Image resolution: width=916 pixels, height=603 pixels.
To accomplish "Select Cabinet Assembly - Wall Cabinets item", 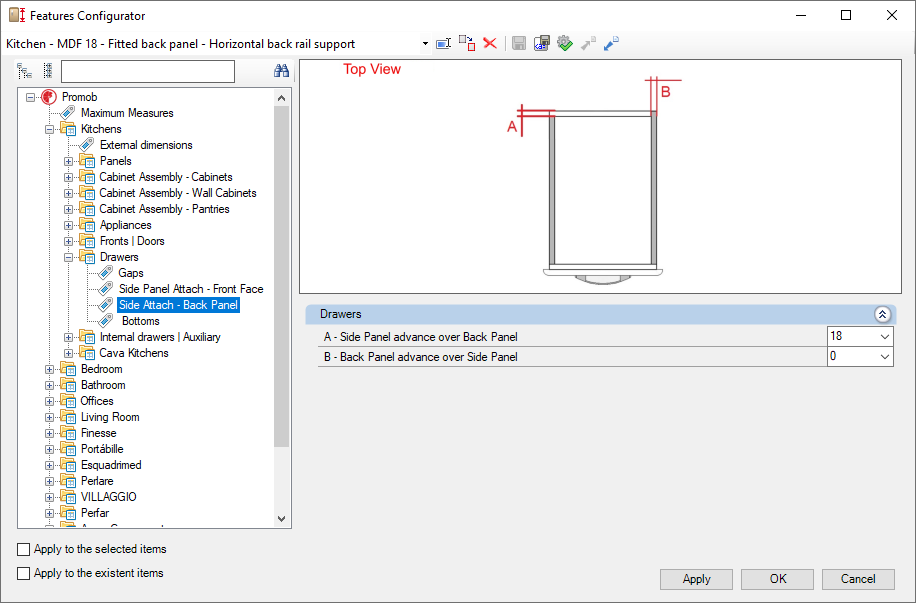I will coord(178,193).
